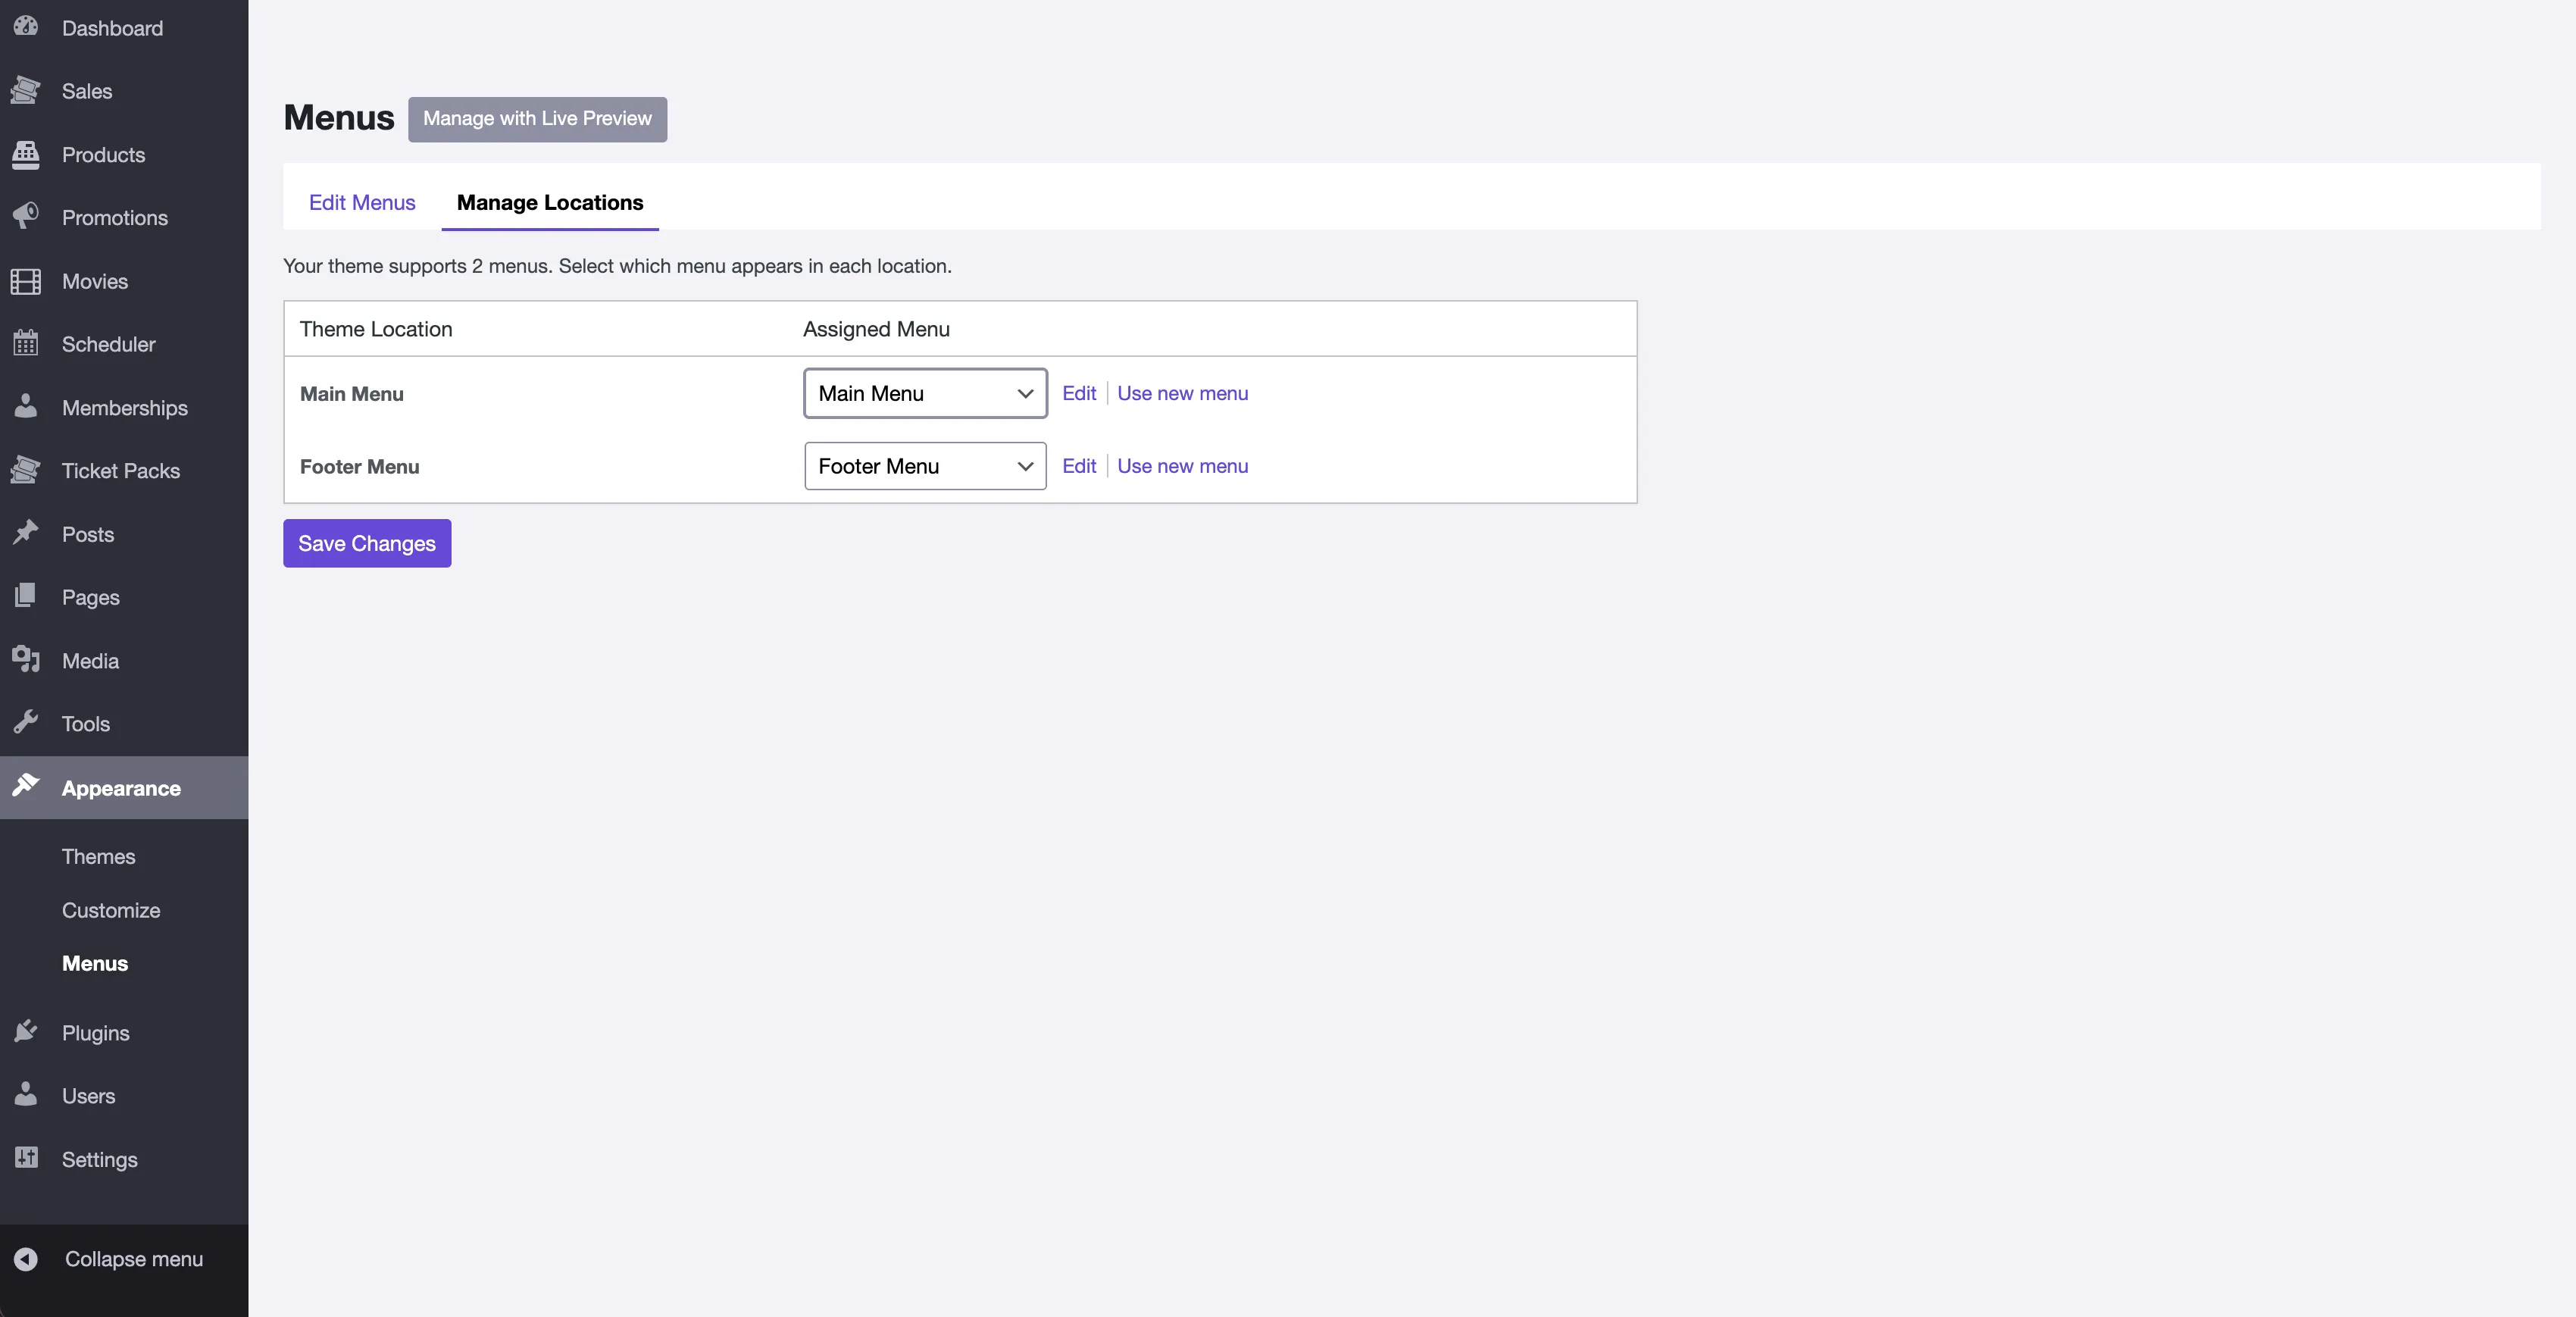Click the Users person icon
Image resolution: width=2576 pixels, height=1317 pixels.
26,1095
